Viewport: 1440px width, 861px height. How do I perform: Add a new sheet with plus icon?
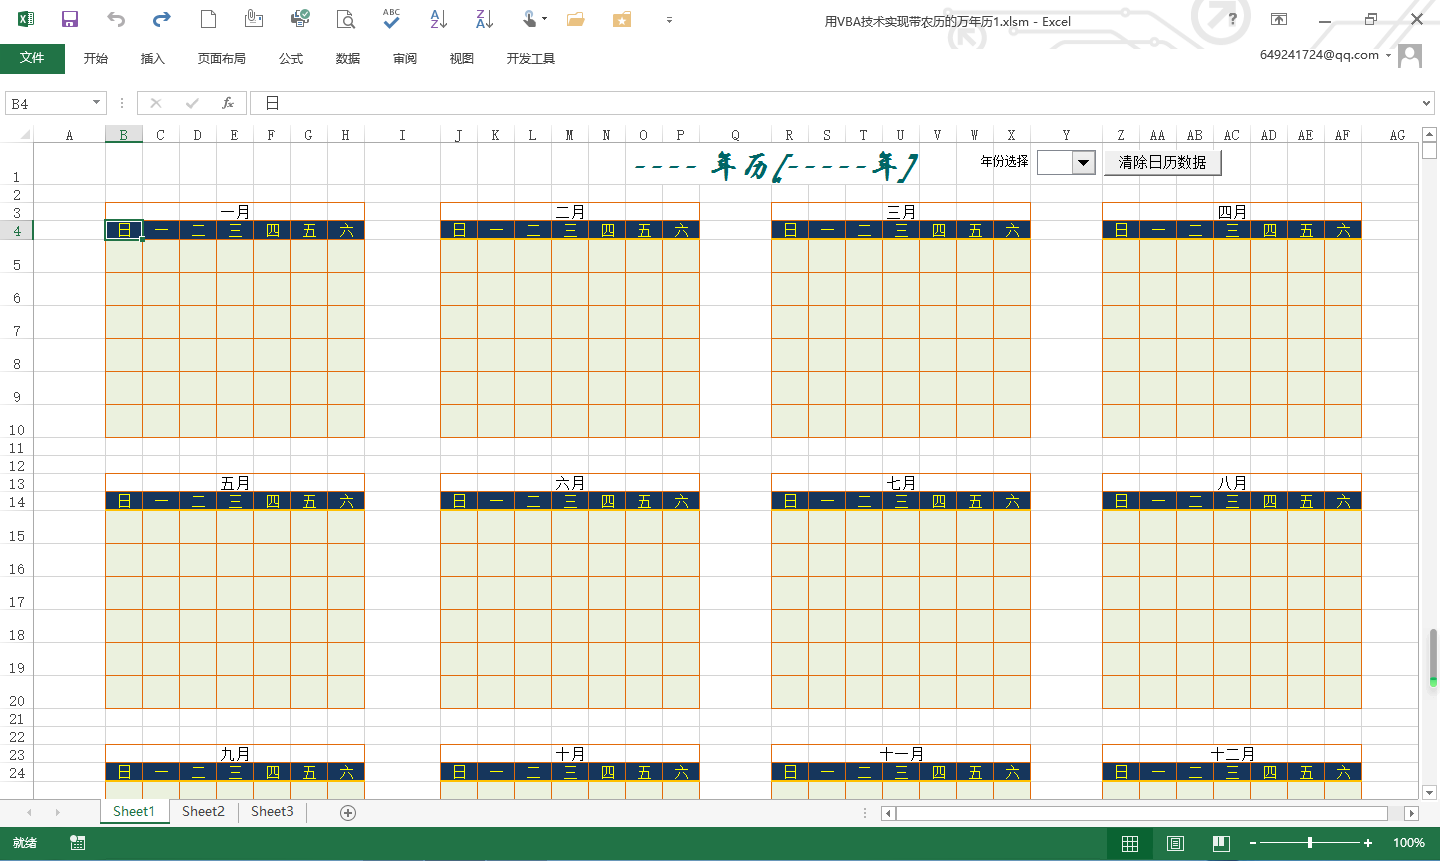[348, 813]
